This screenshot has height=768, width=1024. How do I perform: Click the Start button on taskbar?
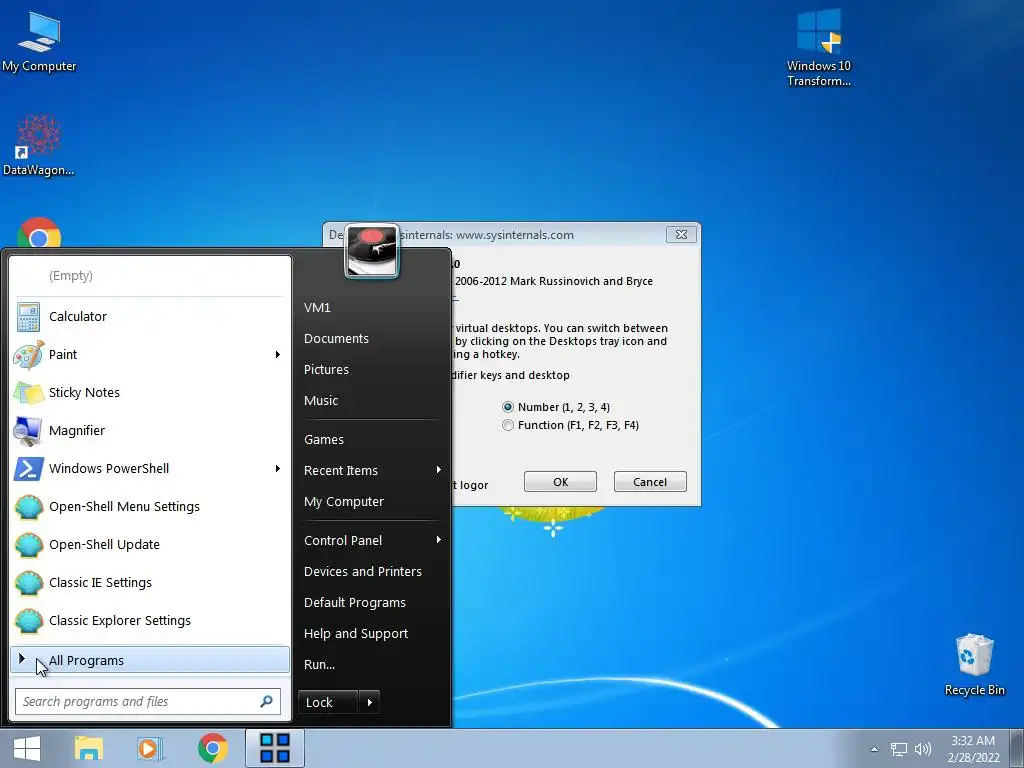point(27,748)
